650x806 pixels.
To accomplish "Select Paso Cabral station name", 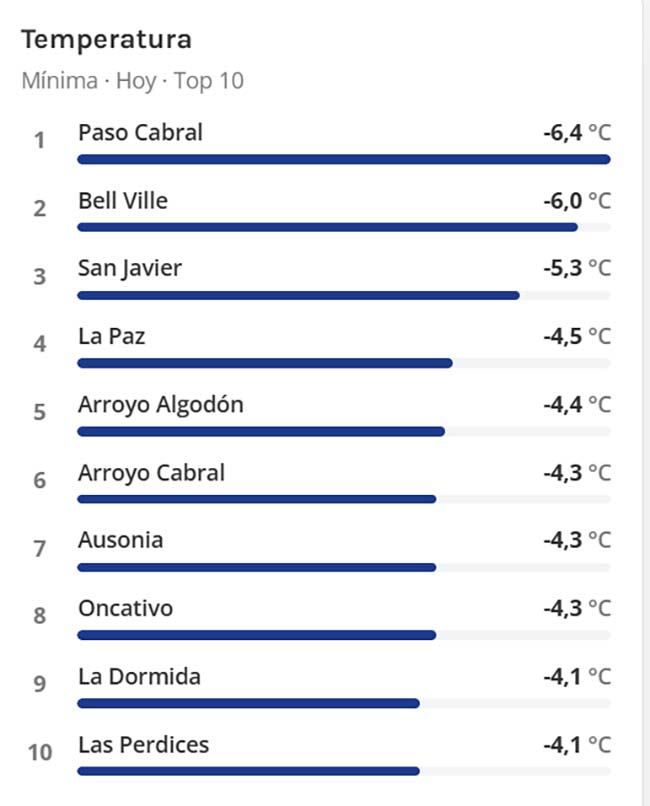I will 140,133.
